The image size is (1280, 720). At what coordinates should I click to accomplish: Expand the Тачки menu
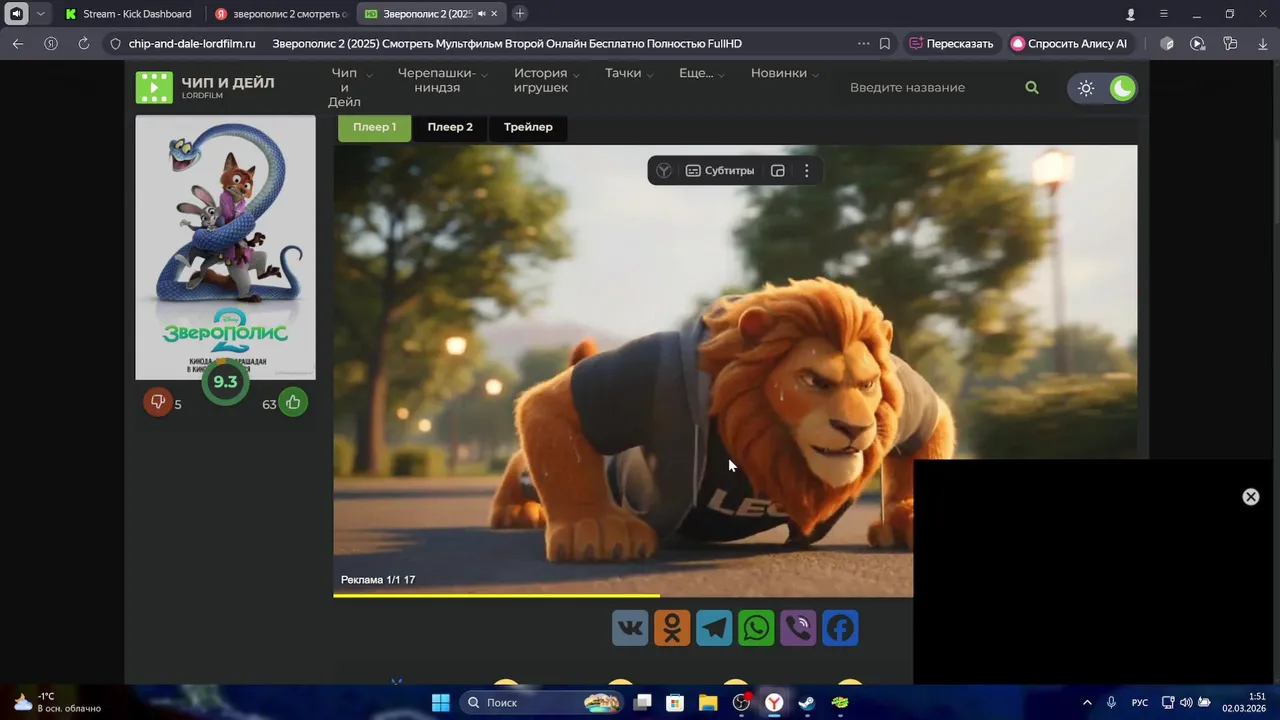(x=629, y=73)
